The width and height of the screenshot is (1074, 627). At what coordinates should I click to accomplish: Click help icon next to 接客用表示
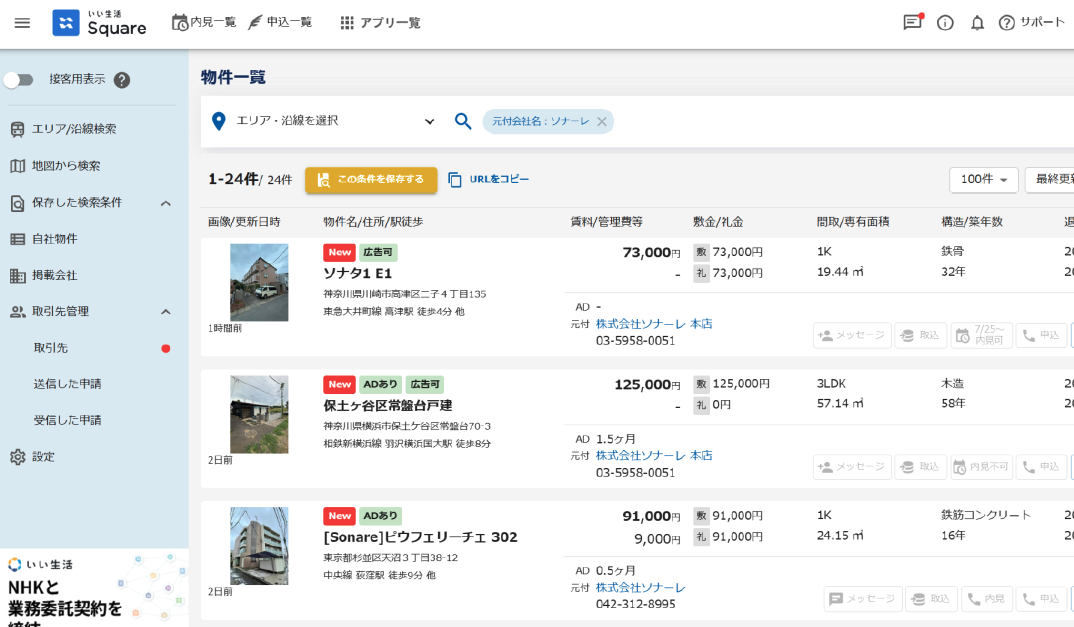(122, 80)
